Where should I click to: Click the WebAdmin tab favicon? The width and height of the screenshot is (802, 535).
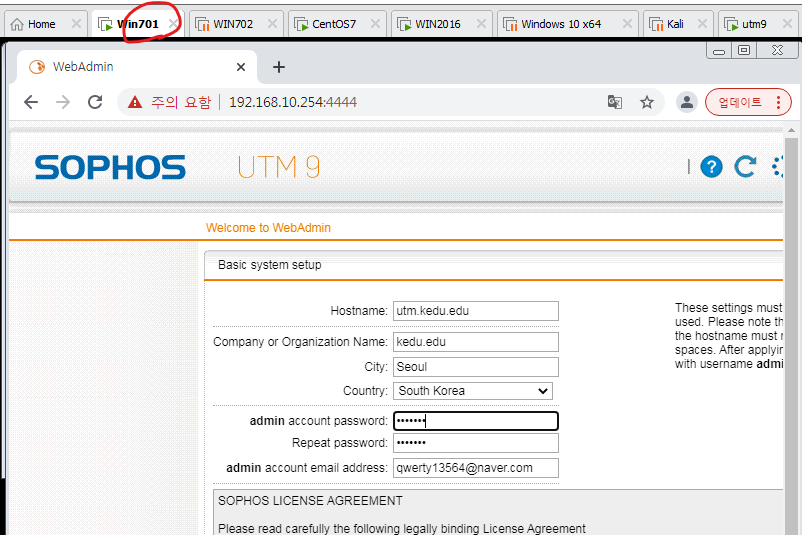click(37, 67)
